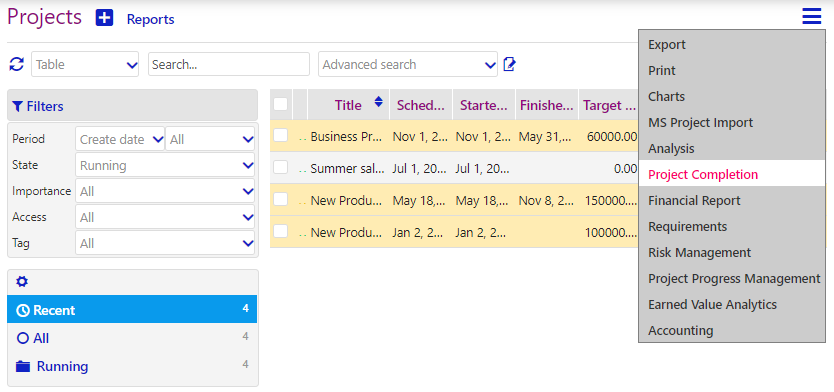
Task: Open the Access dropdown
Action: (x=165, y=217)
